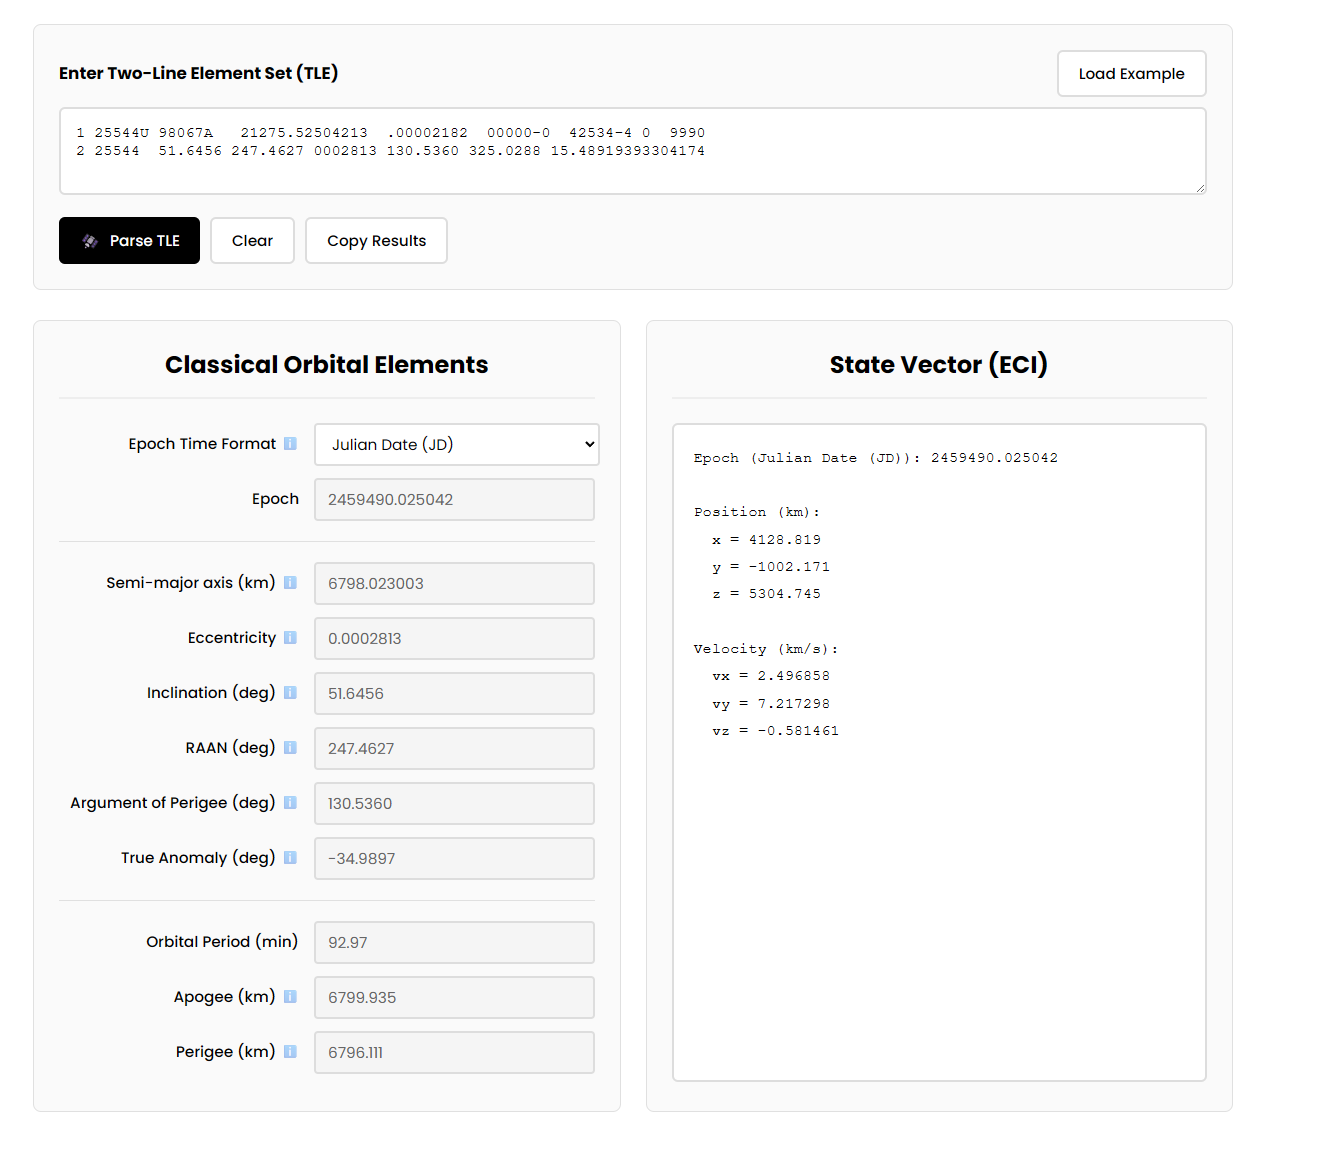Click the Eccentricity value field
This screenshot has height=1160, width=1321.
(454, 638)
